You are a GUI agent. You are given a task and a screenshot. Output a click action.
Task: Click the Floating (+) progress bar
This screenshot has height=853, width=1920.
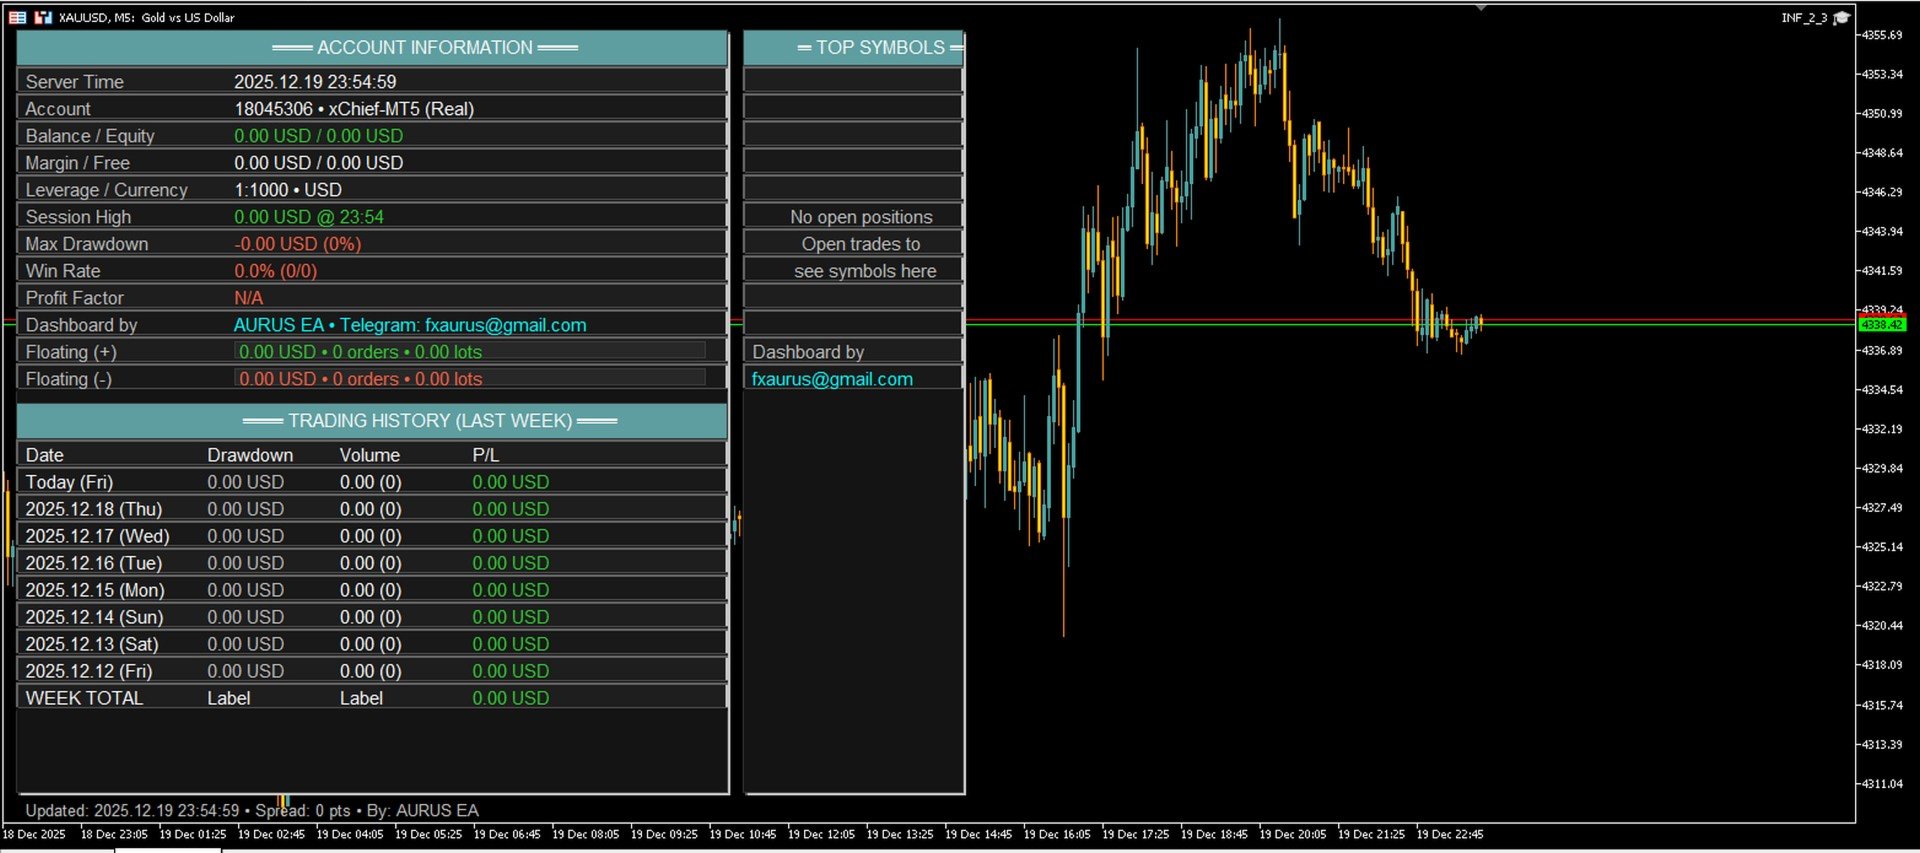coord(470,352)
